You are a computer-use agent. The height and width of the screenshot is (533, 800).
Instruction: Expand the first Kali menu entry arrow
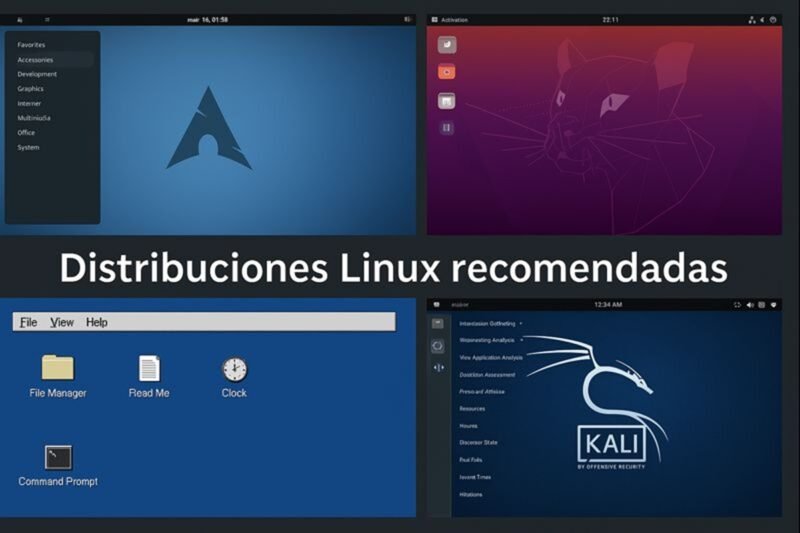tap(520, 323)
